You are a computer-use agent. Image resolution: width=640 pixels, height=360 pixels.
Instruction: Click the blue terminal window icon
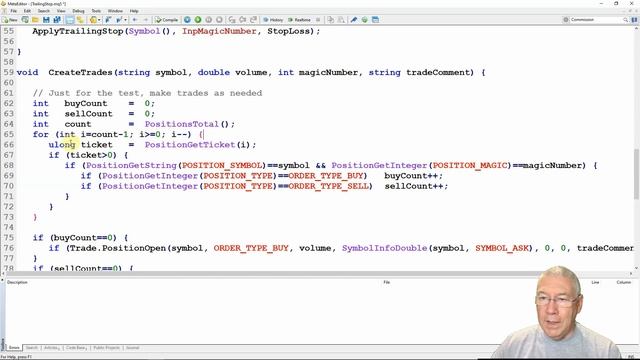click(x=375, y=20)
